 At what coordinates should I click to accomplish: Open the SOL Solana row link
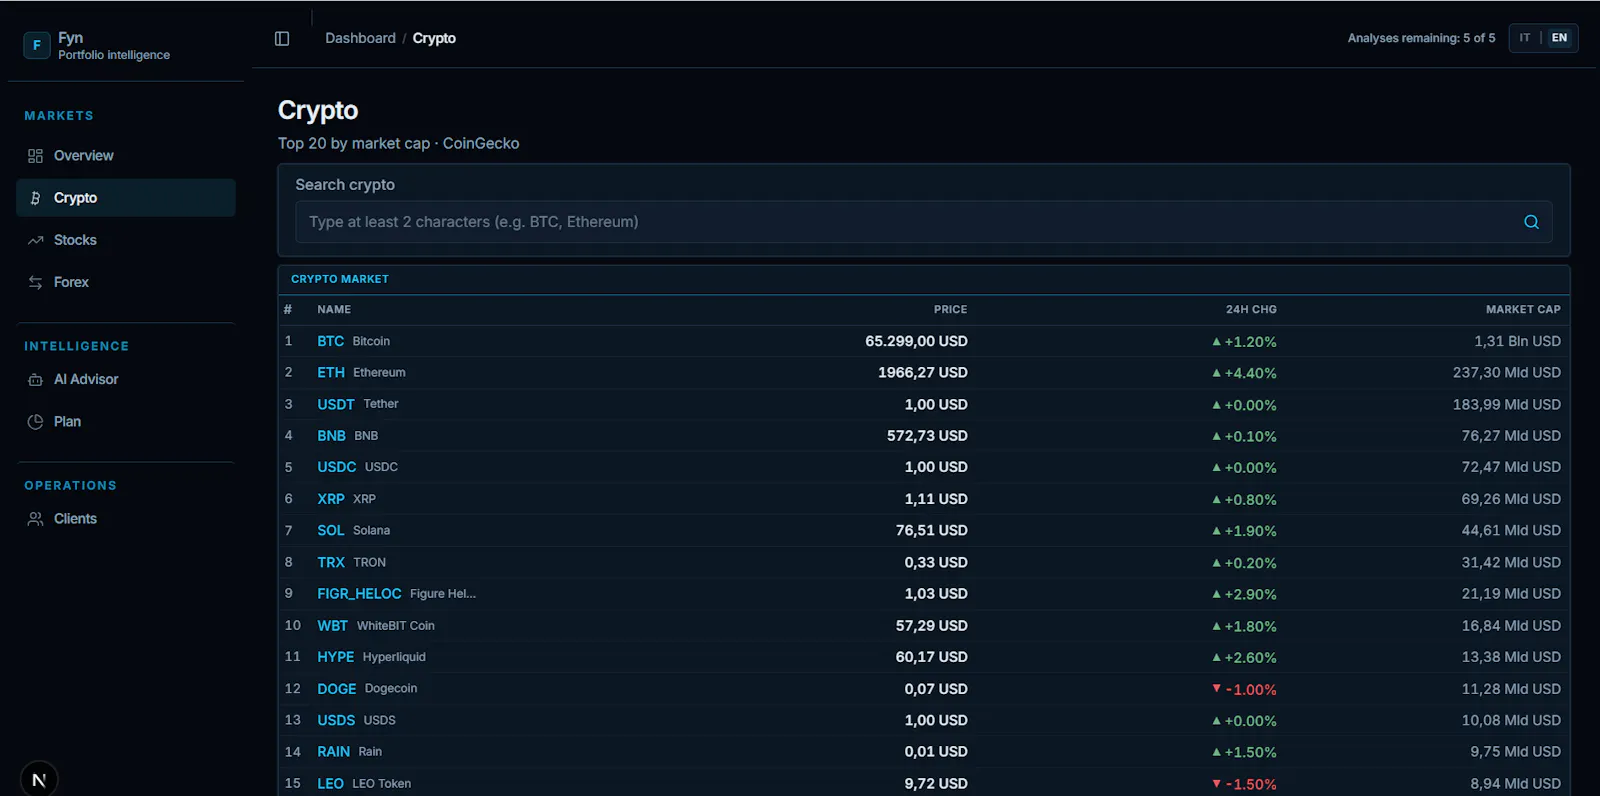pyautogui.click(x=353, y=530)
